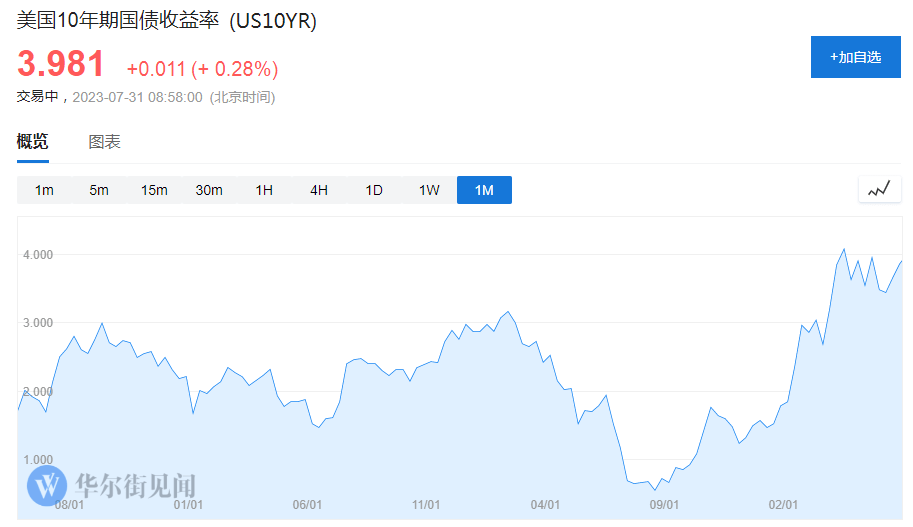The height and width of the screenshot is (527, 913).
Task: Switch chart to 1H interval
Action: click(264, 190)
